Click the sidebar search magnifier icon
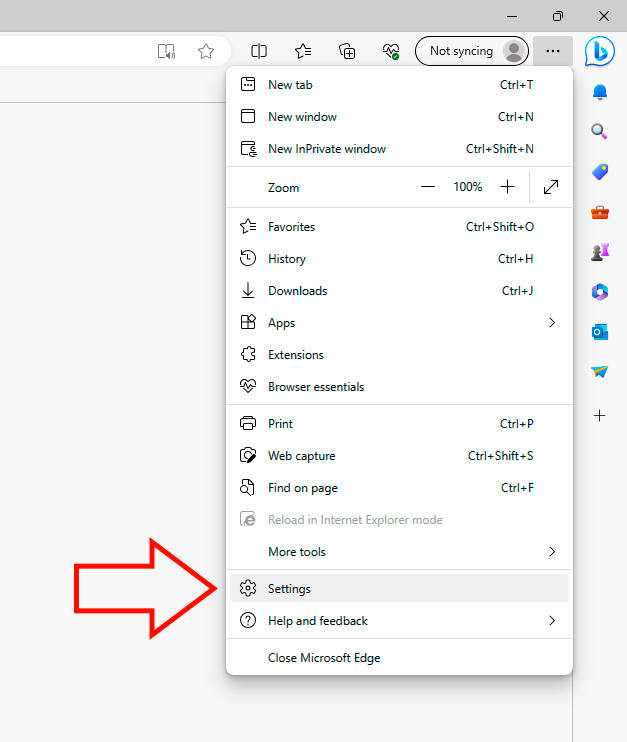The height and width of the screenshot is (742, 627). tap(600, 131)
